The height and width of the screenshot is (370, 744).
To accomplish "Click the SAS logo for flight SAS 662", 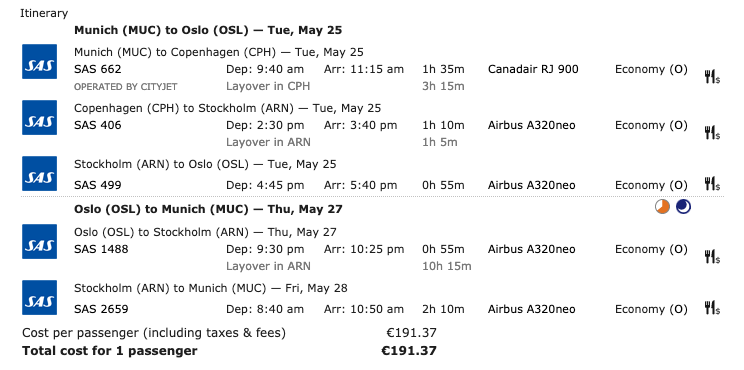I will point(39,62).
